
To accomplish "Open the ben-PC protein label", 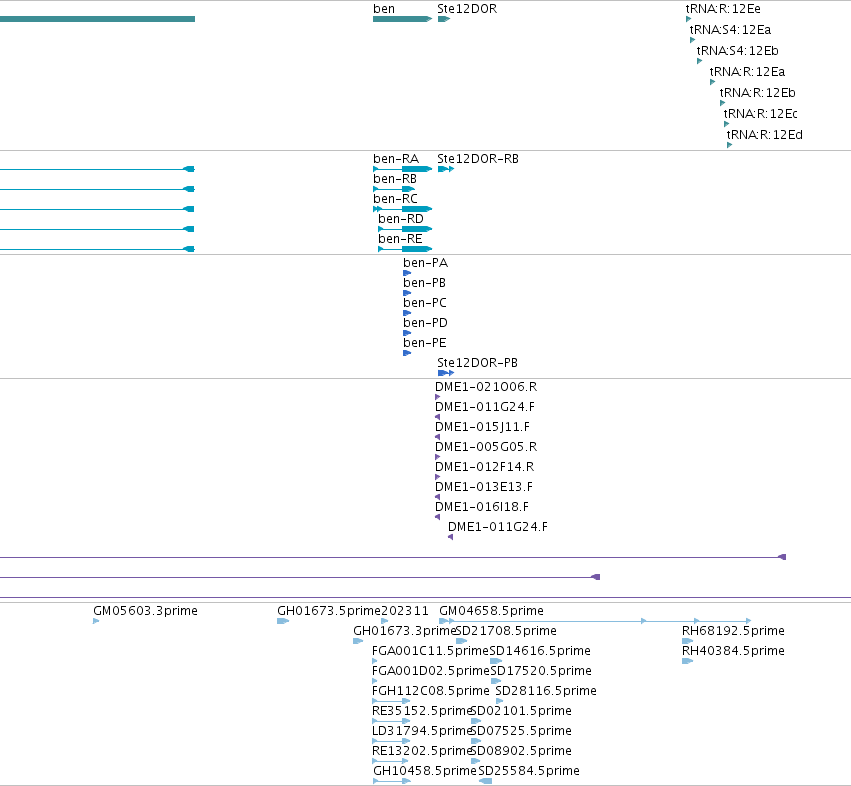I will coord(424,303).
